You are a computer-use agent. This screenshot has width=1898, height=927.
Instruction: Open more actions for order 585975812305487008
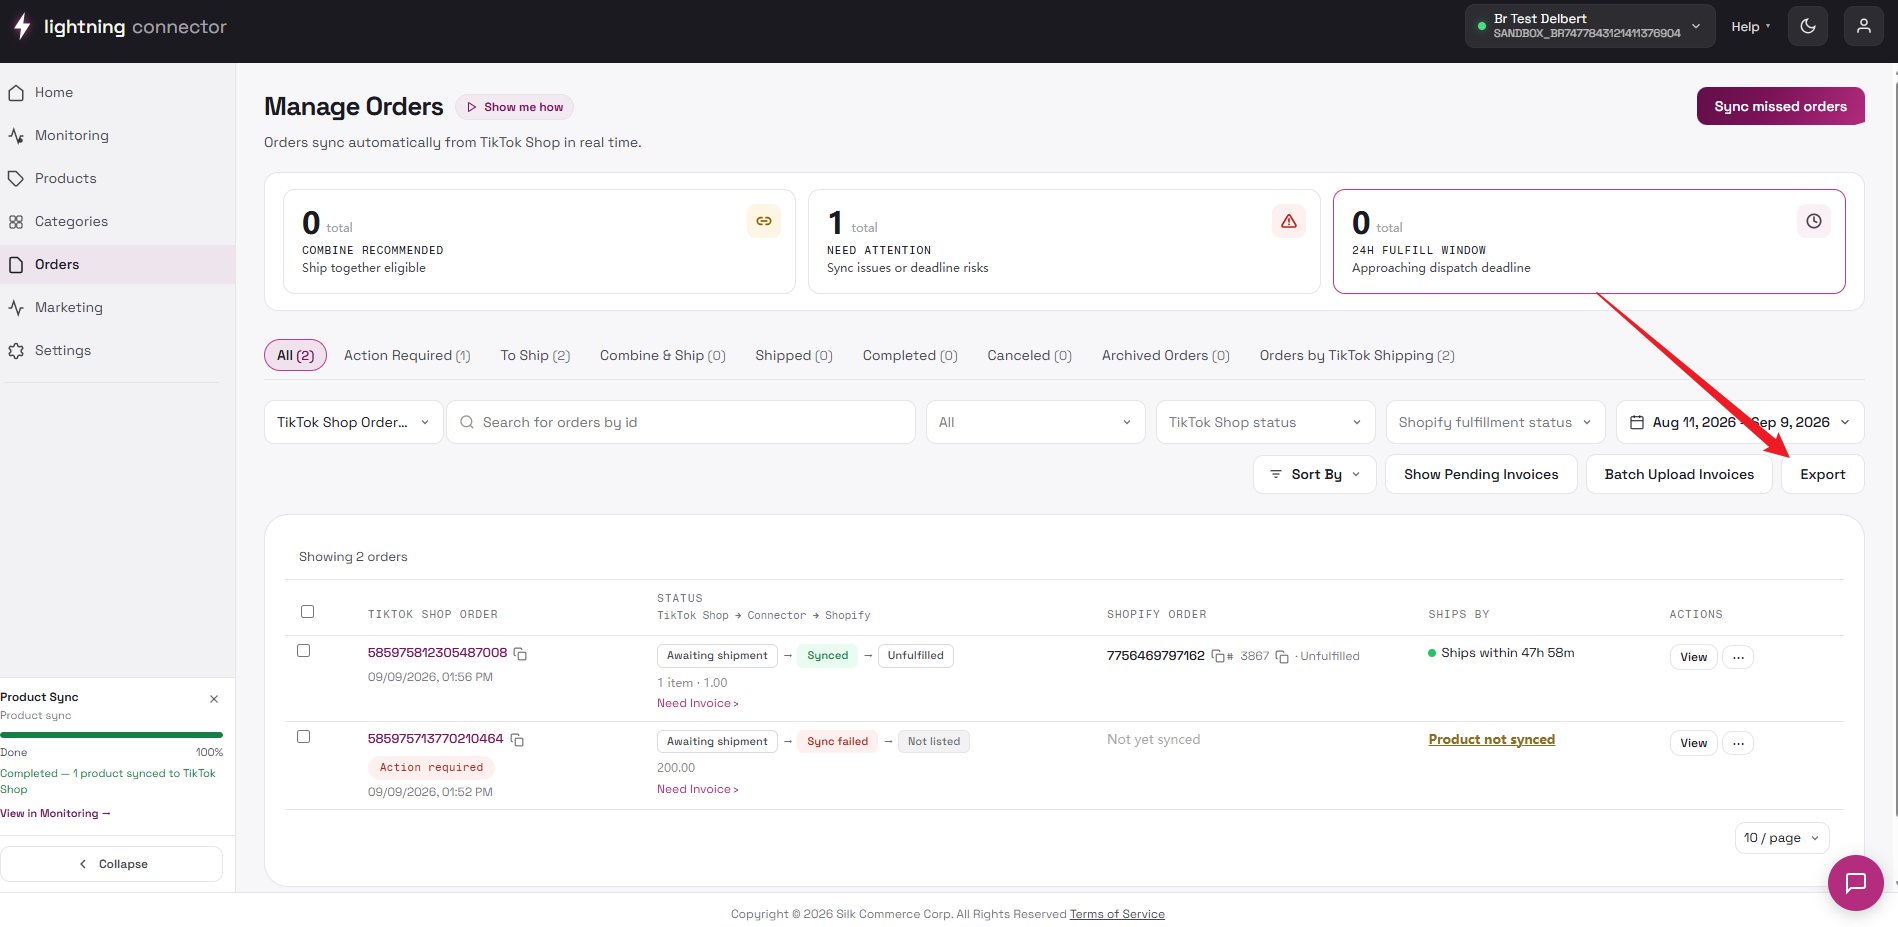(1738, 657)
